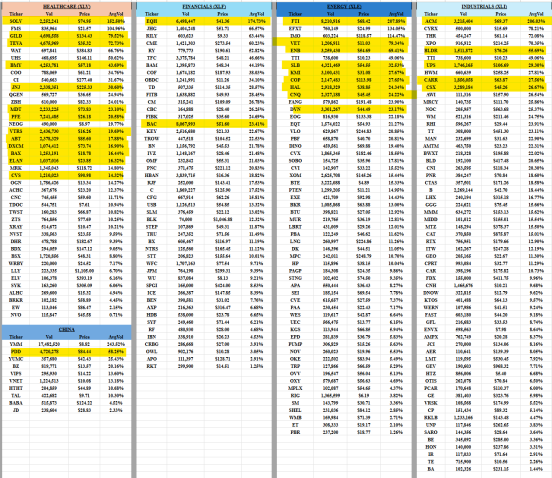Select the MPLX ticker cell
The width and height of the screenshot is (552, 478).
click(295, 388)
